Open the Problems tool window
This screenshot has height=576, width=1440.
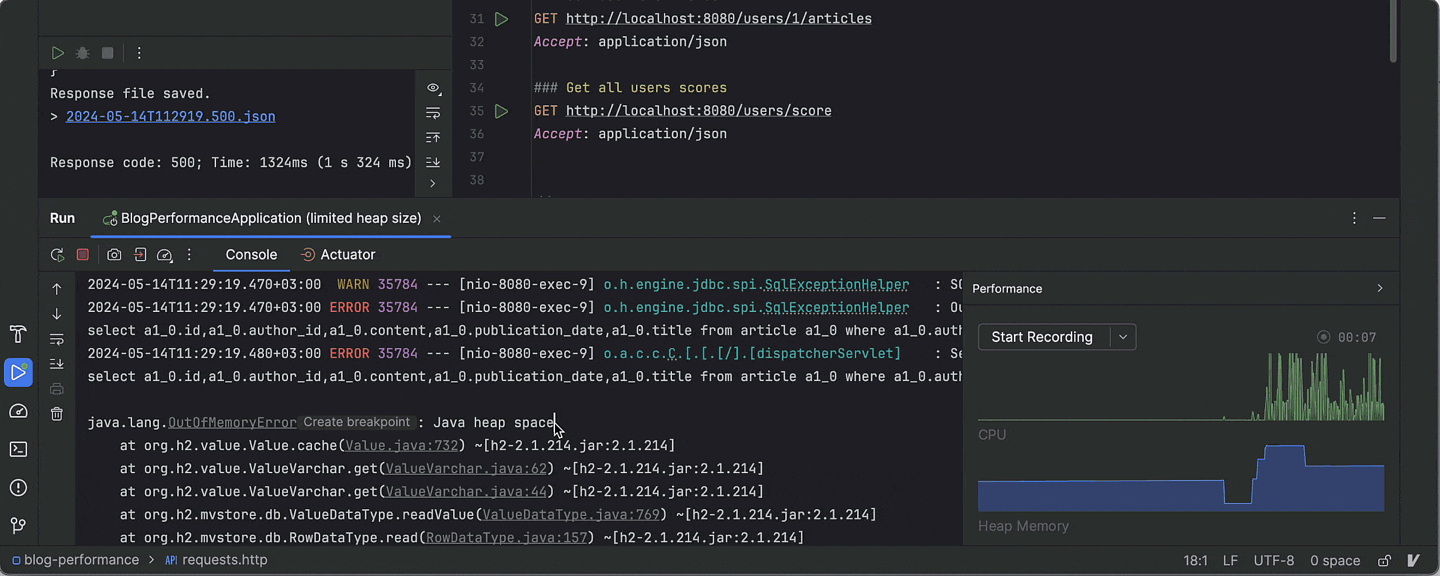pos(18,487)
